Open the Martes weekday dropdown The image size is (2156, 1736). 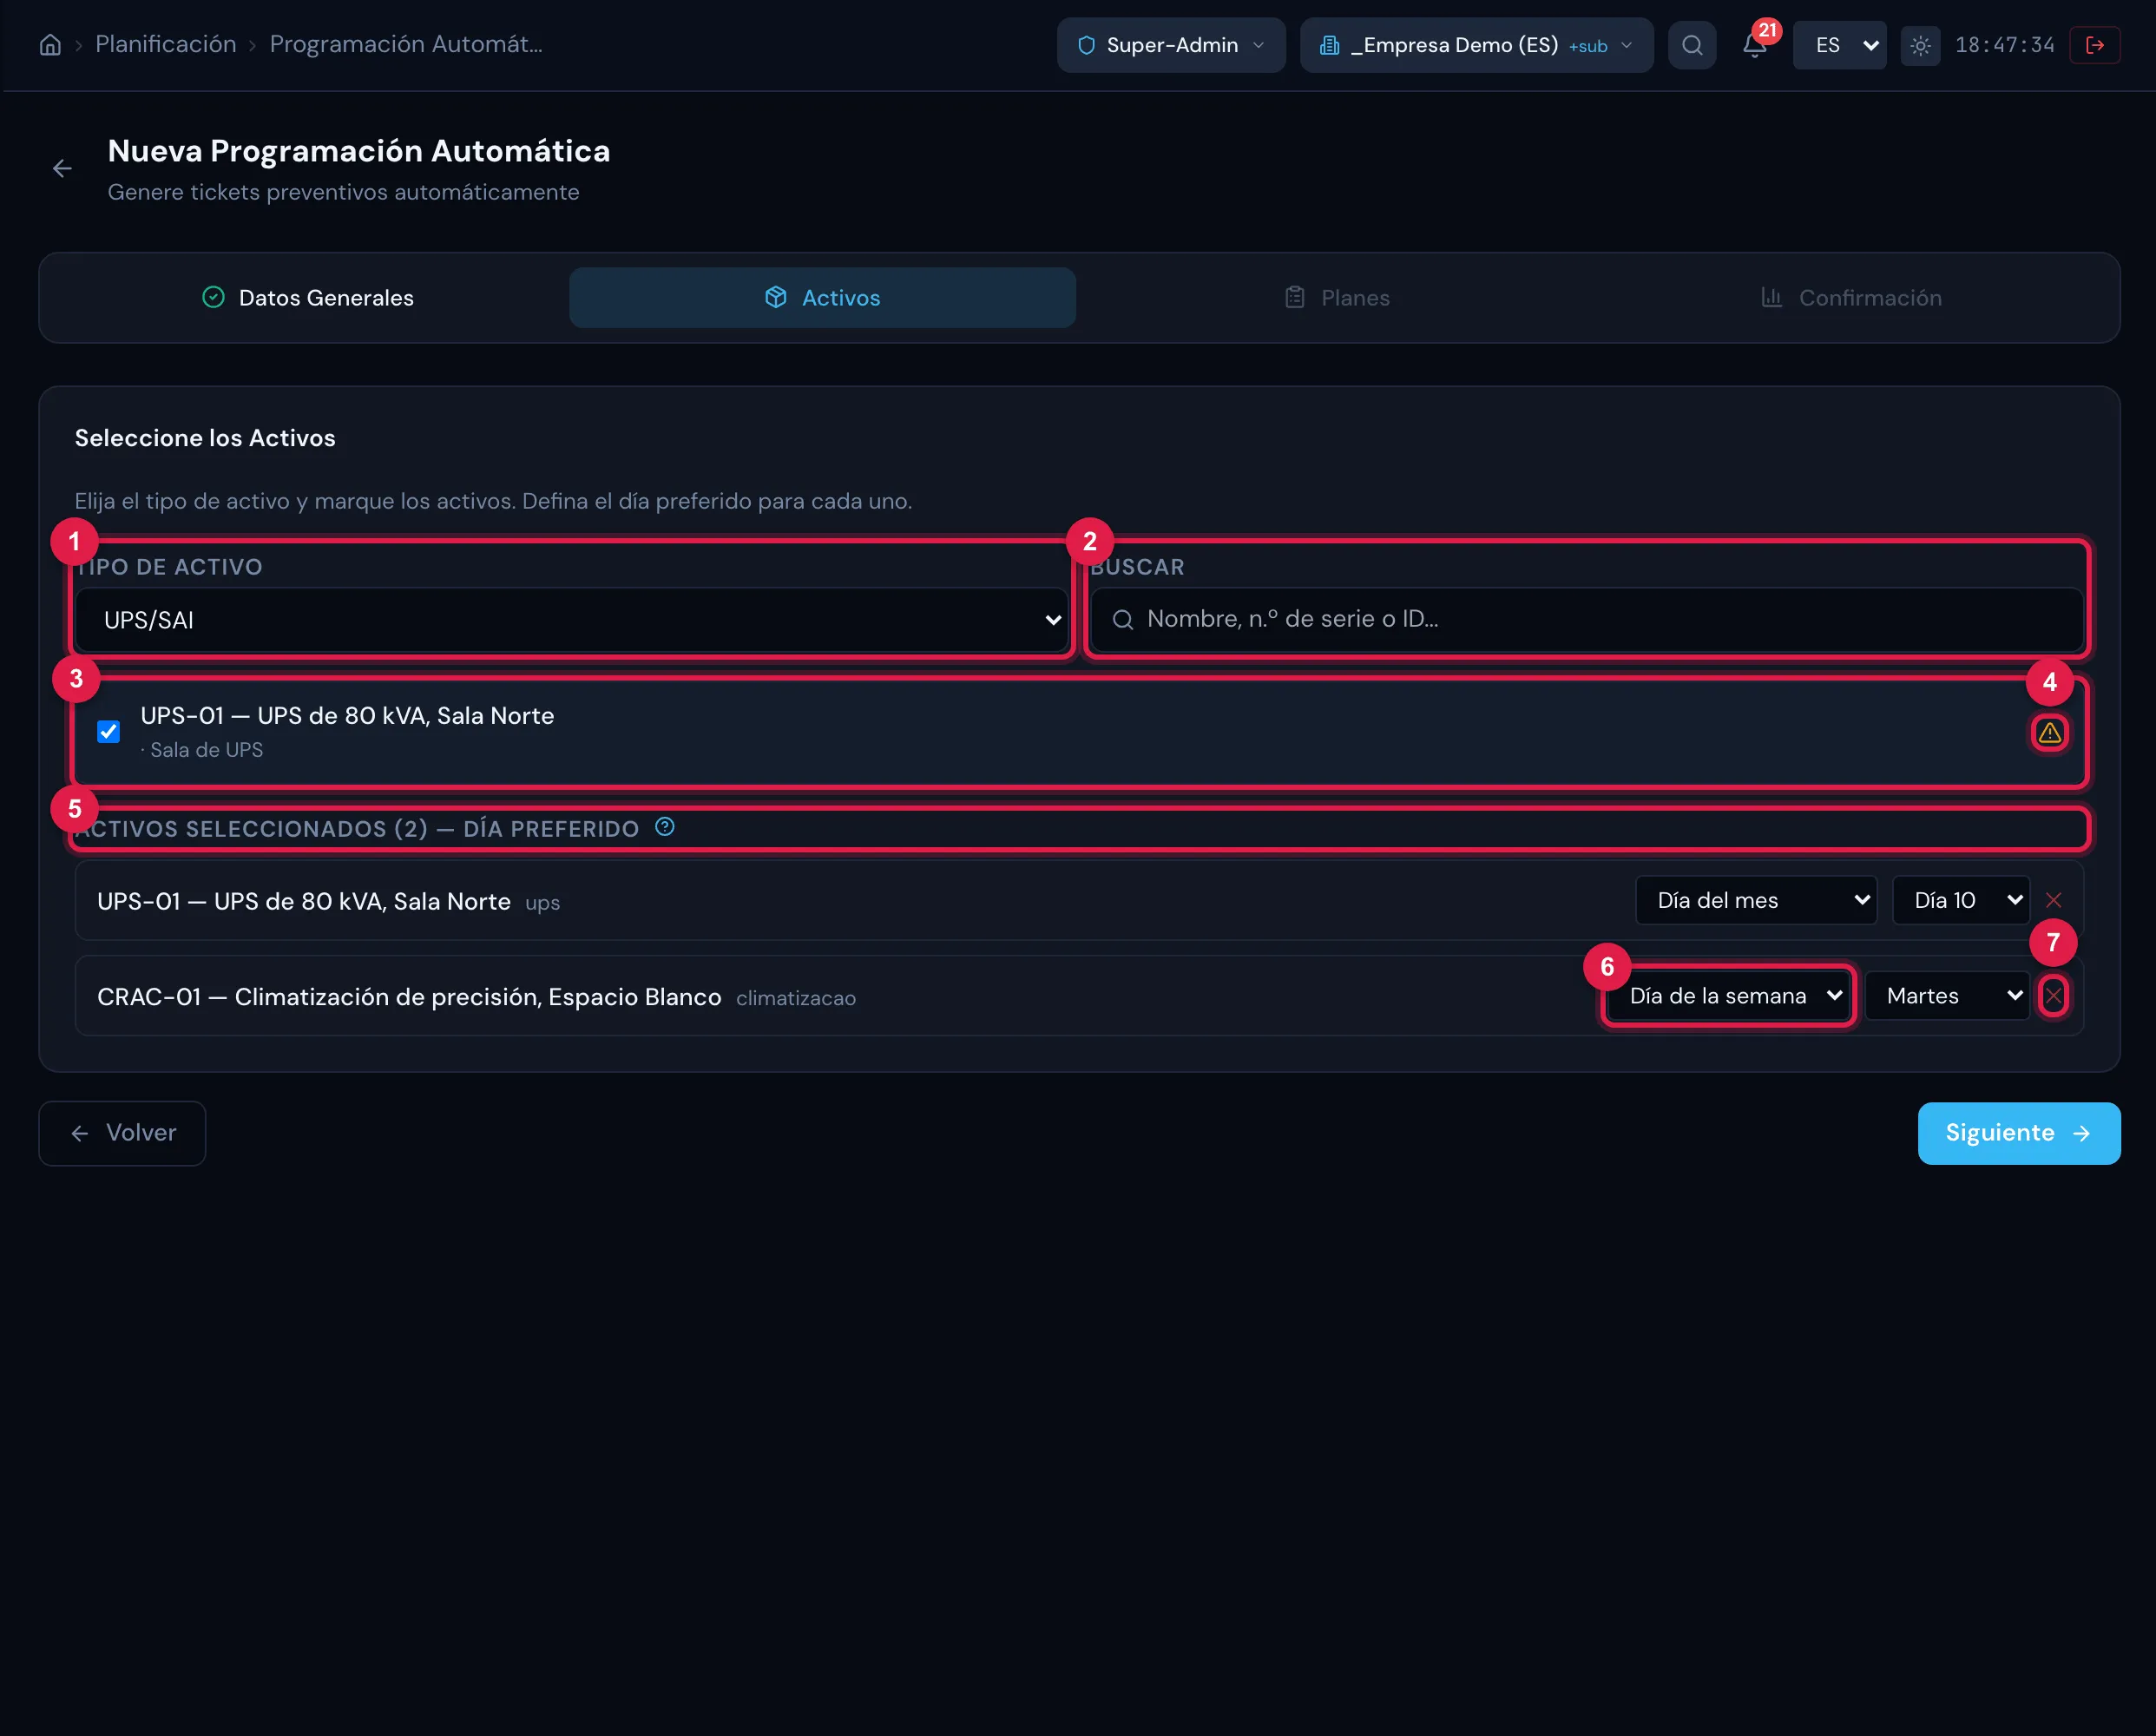coord(1948,996)
